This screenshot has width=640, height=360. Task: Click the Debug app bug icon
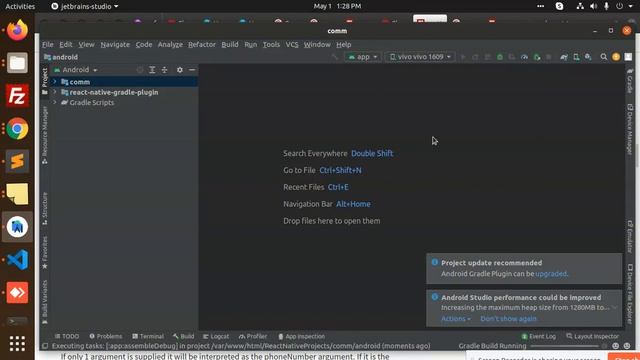click(x=500, y=57)
